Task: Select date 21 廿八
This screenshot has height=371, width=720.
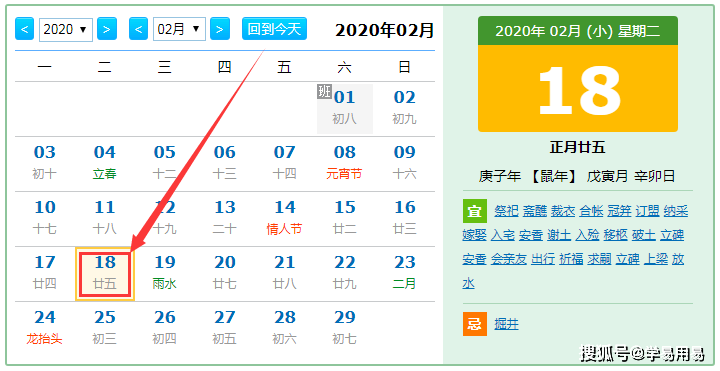Action: (x=285, y=273)
